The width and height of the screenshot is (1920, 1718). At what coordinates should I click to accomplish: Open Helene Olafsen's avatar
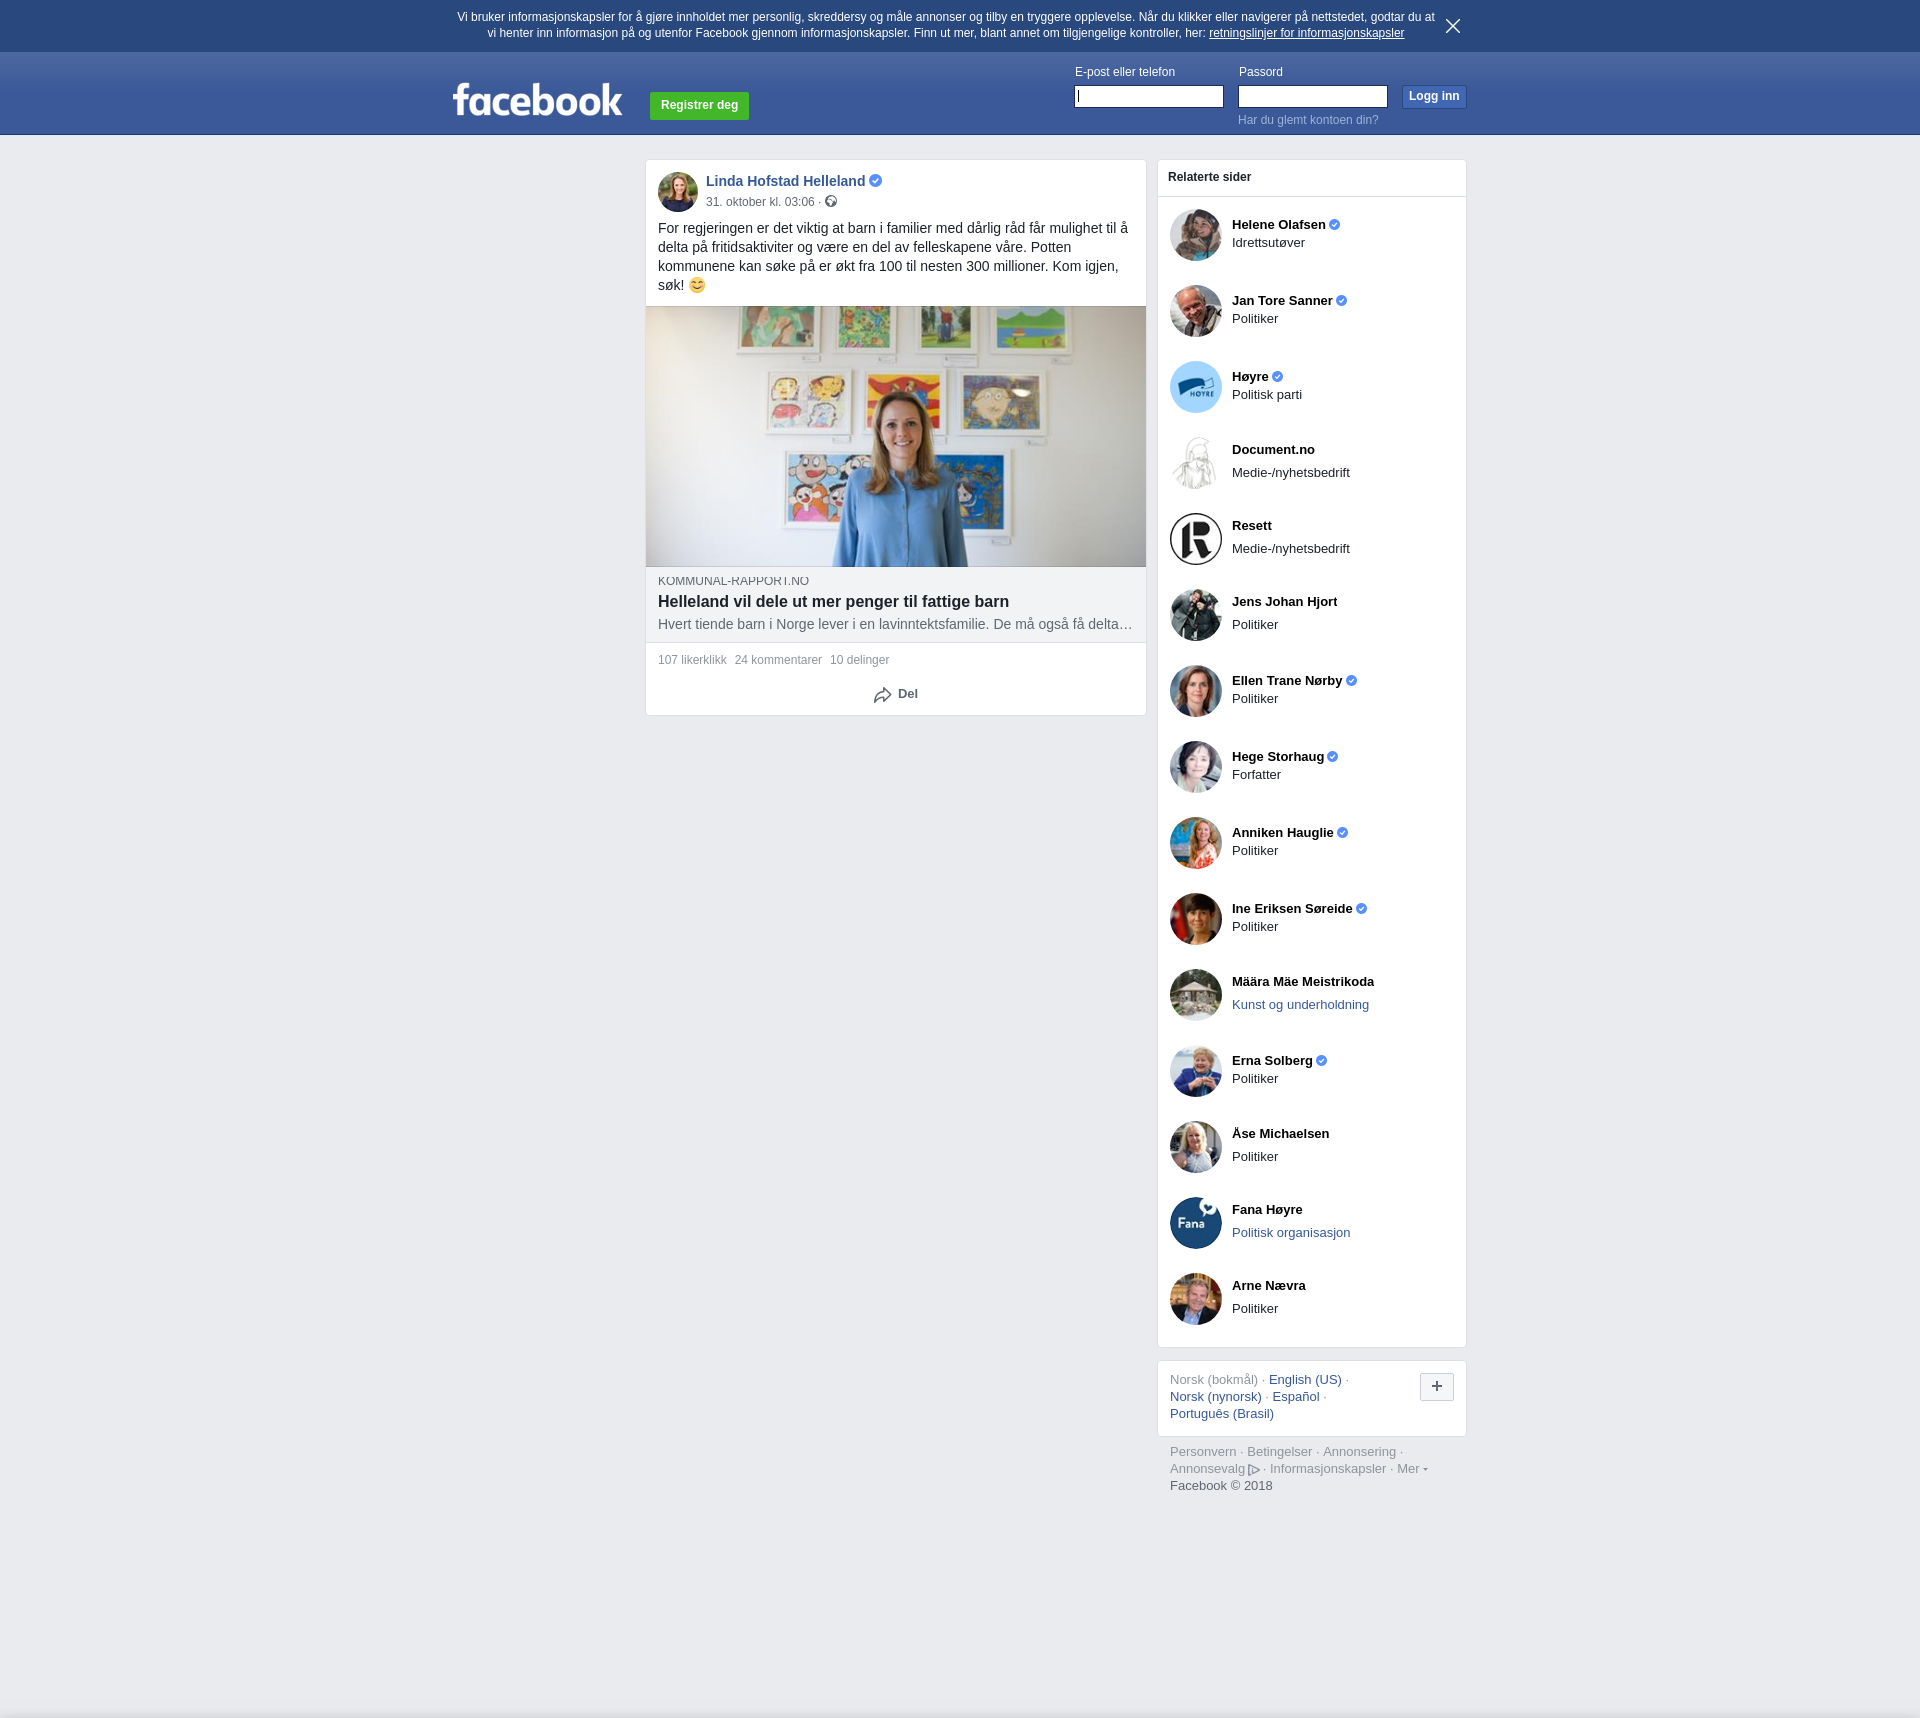[1196, 235]
